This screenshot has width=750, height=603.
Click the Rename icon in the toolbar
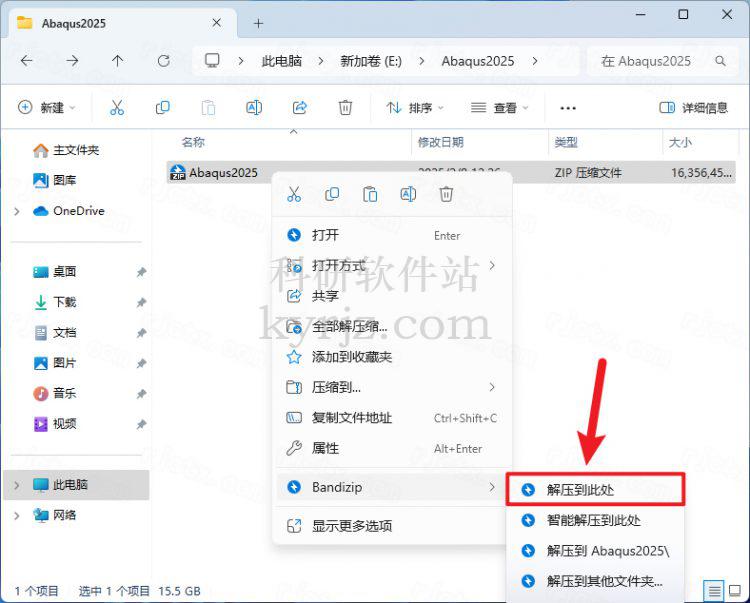tap(254, 108)
